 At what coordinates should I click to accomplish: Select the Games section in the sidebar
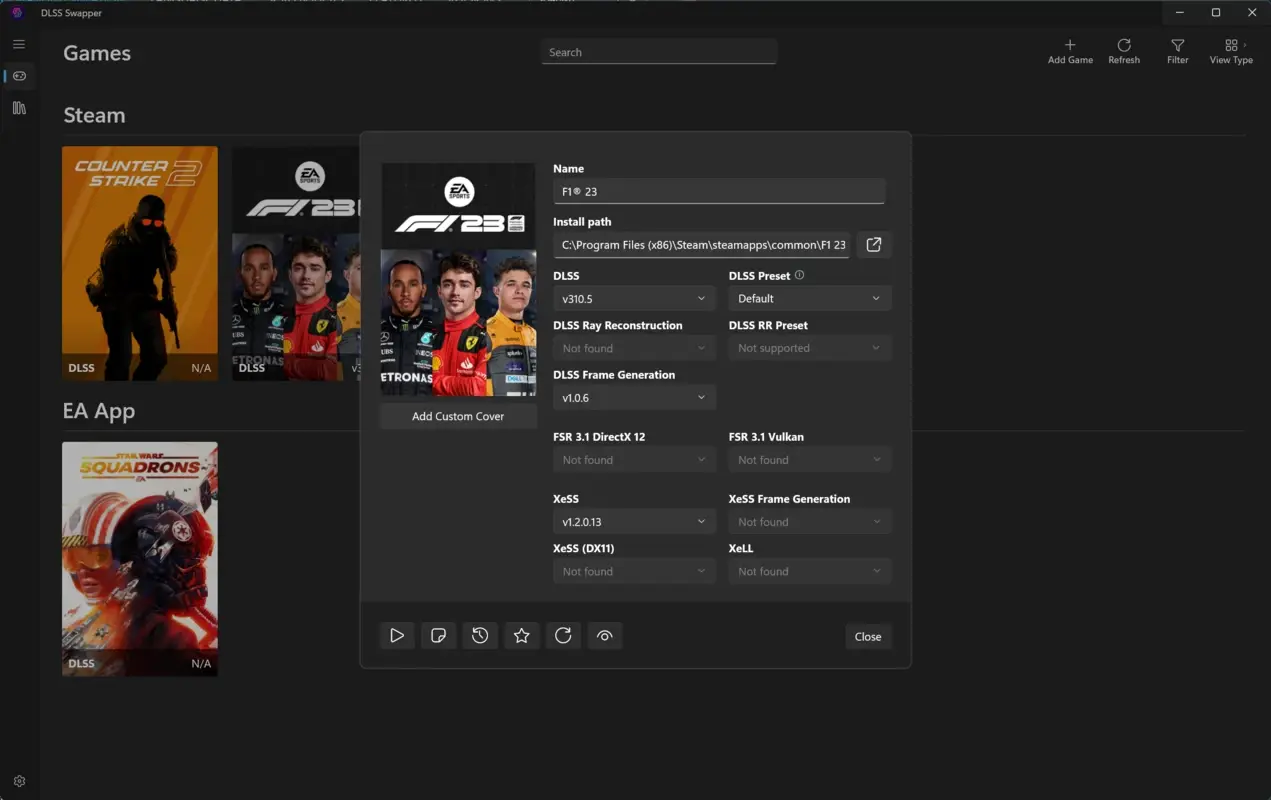tap(18, 75)
